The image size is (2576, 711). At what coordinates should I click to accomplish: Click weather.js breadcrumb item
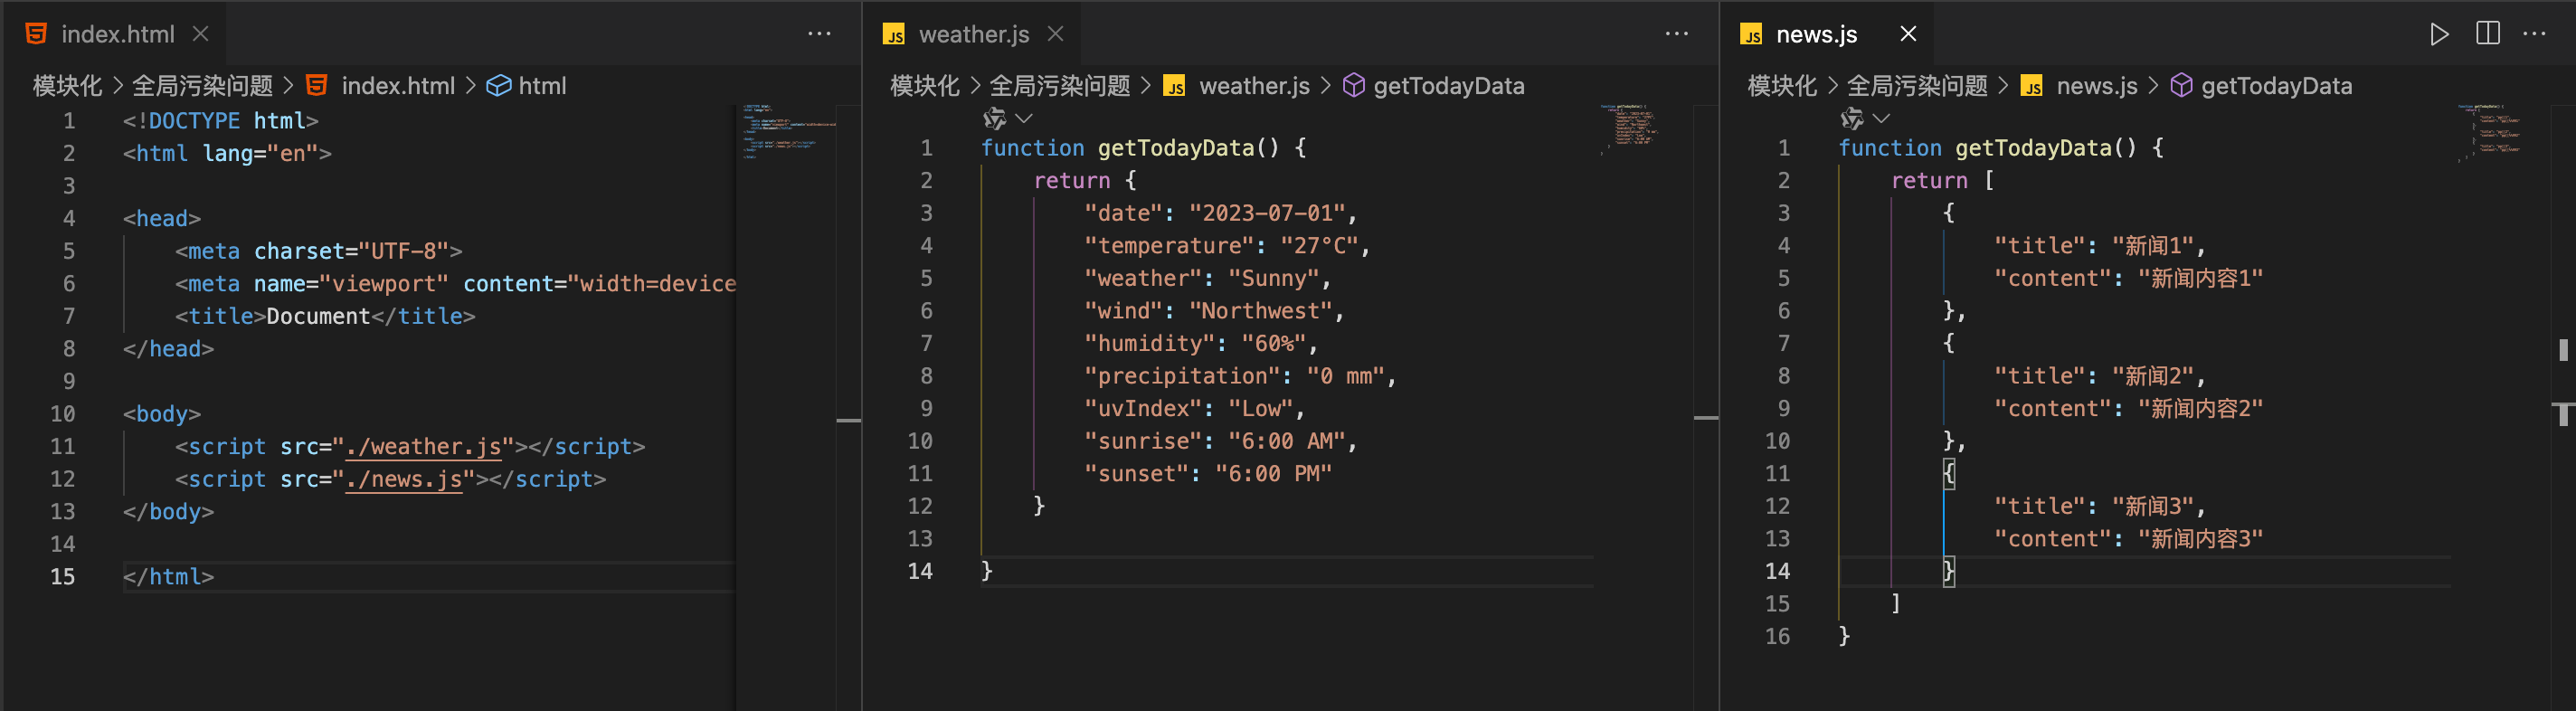1254,86
